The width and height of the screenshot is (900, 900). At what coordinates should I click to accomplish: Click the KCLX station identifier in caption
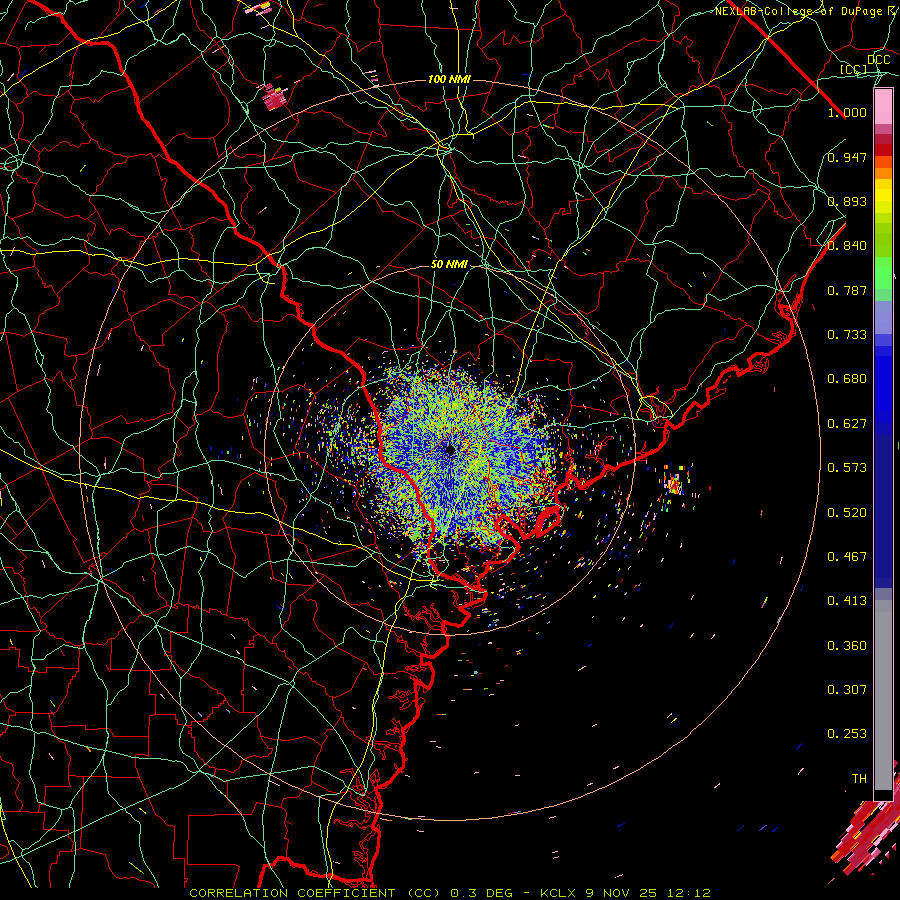560,893
